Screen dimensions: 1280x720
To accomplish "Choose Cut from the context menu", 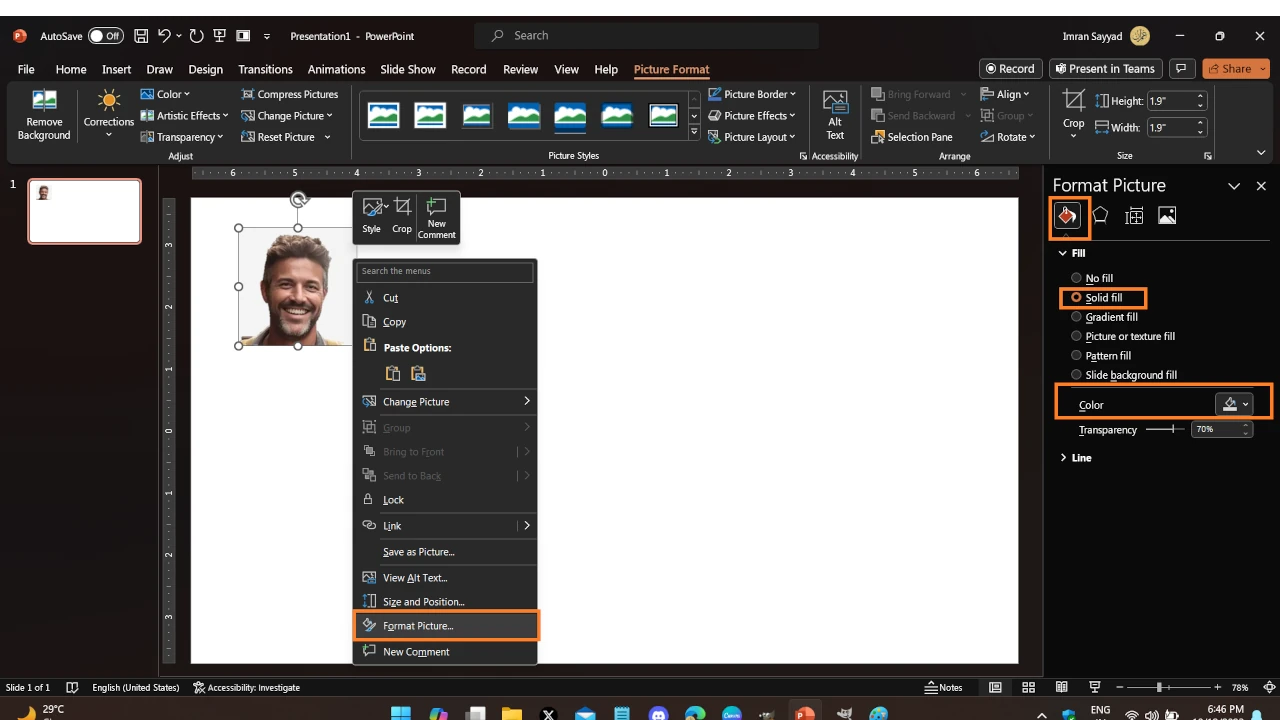I will pos(445,298).
